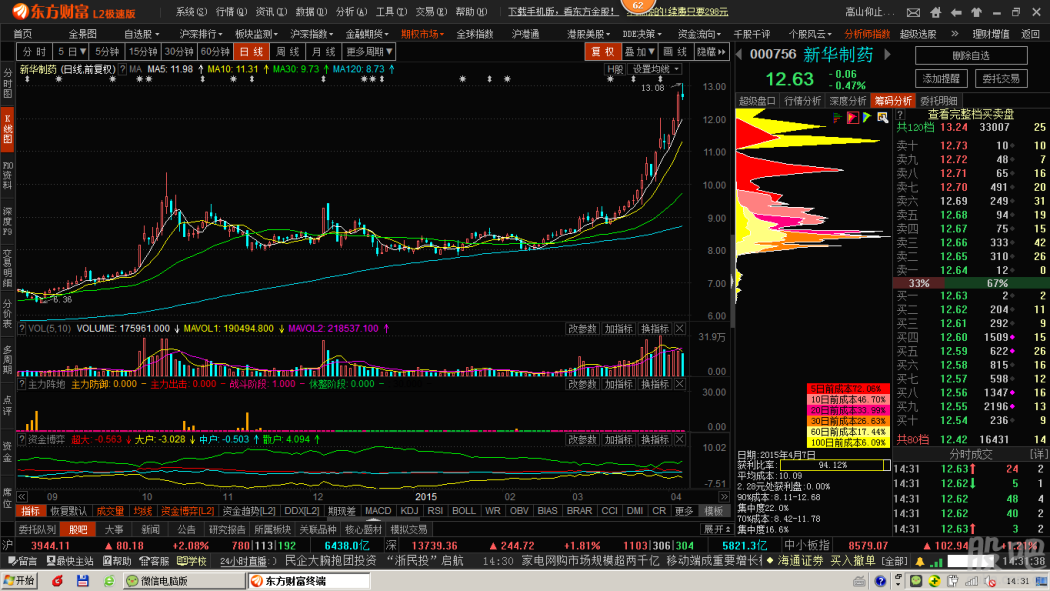Toggle the H股 display button
1050x591 pixels.
click(614, 70)
